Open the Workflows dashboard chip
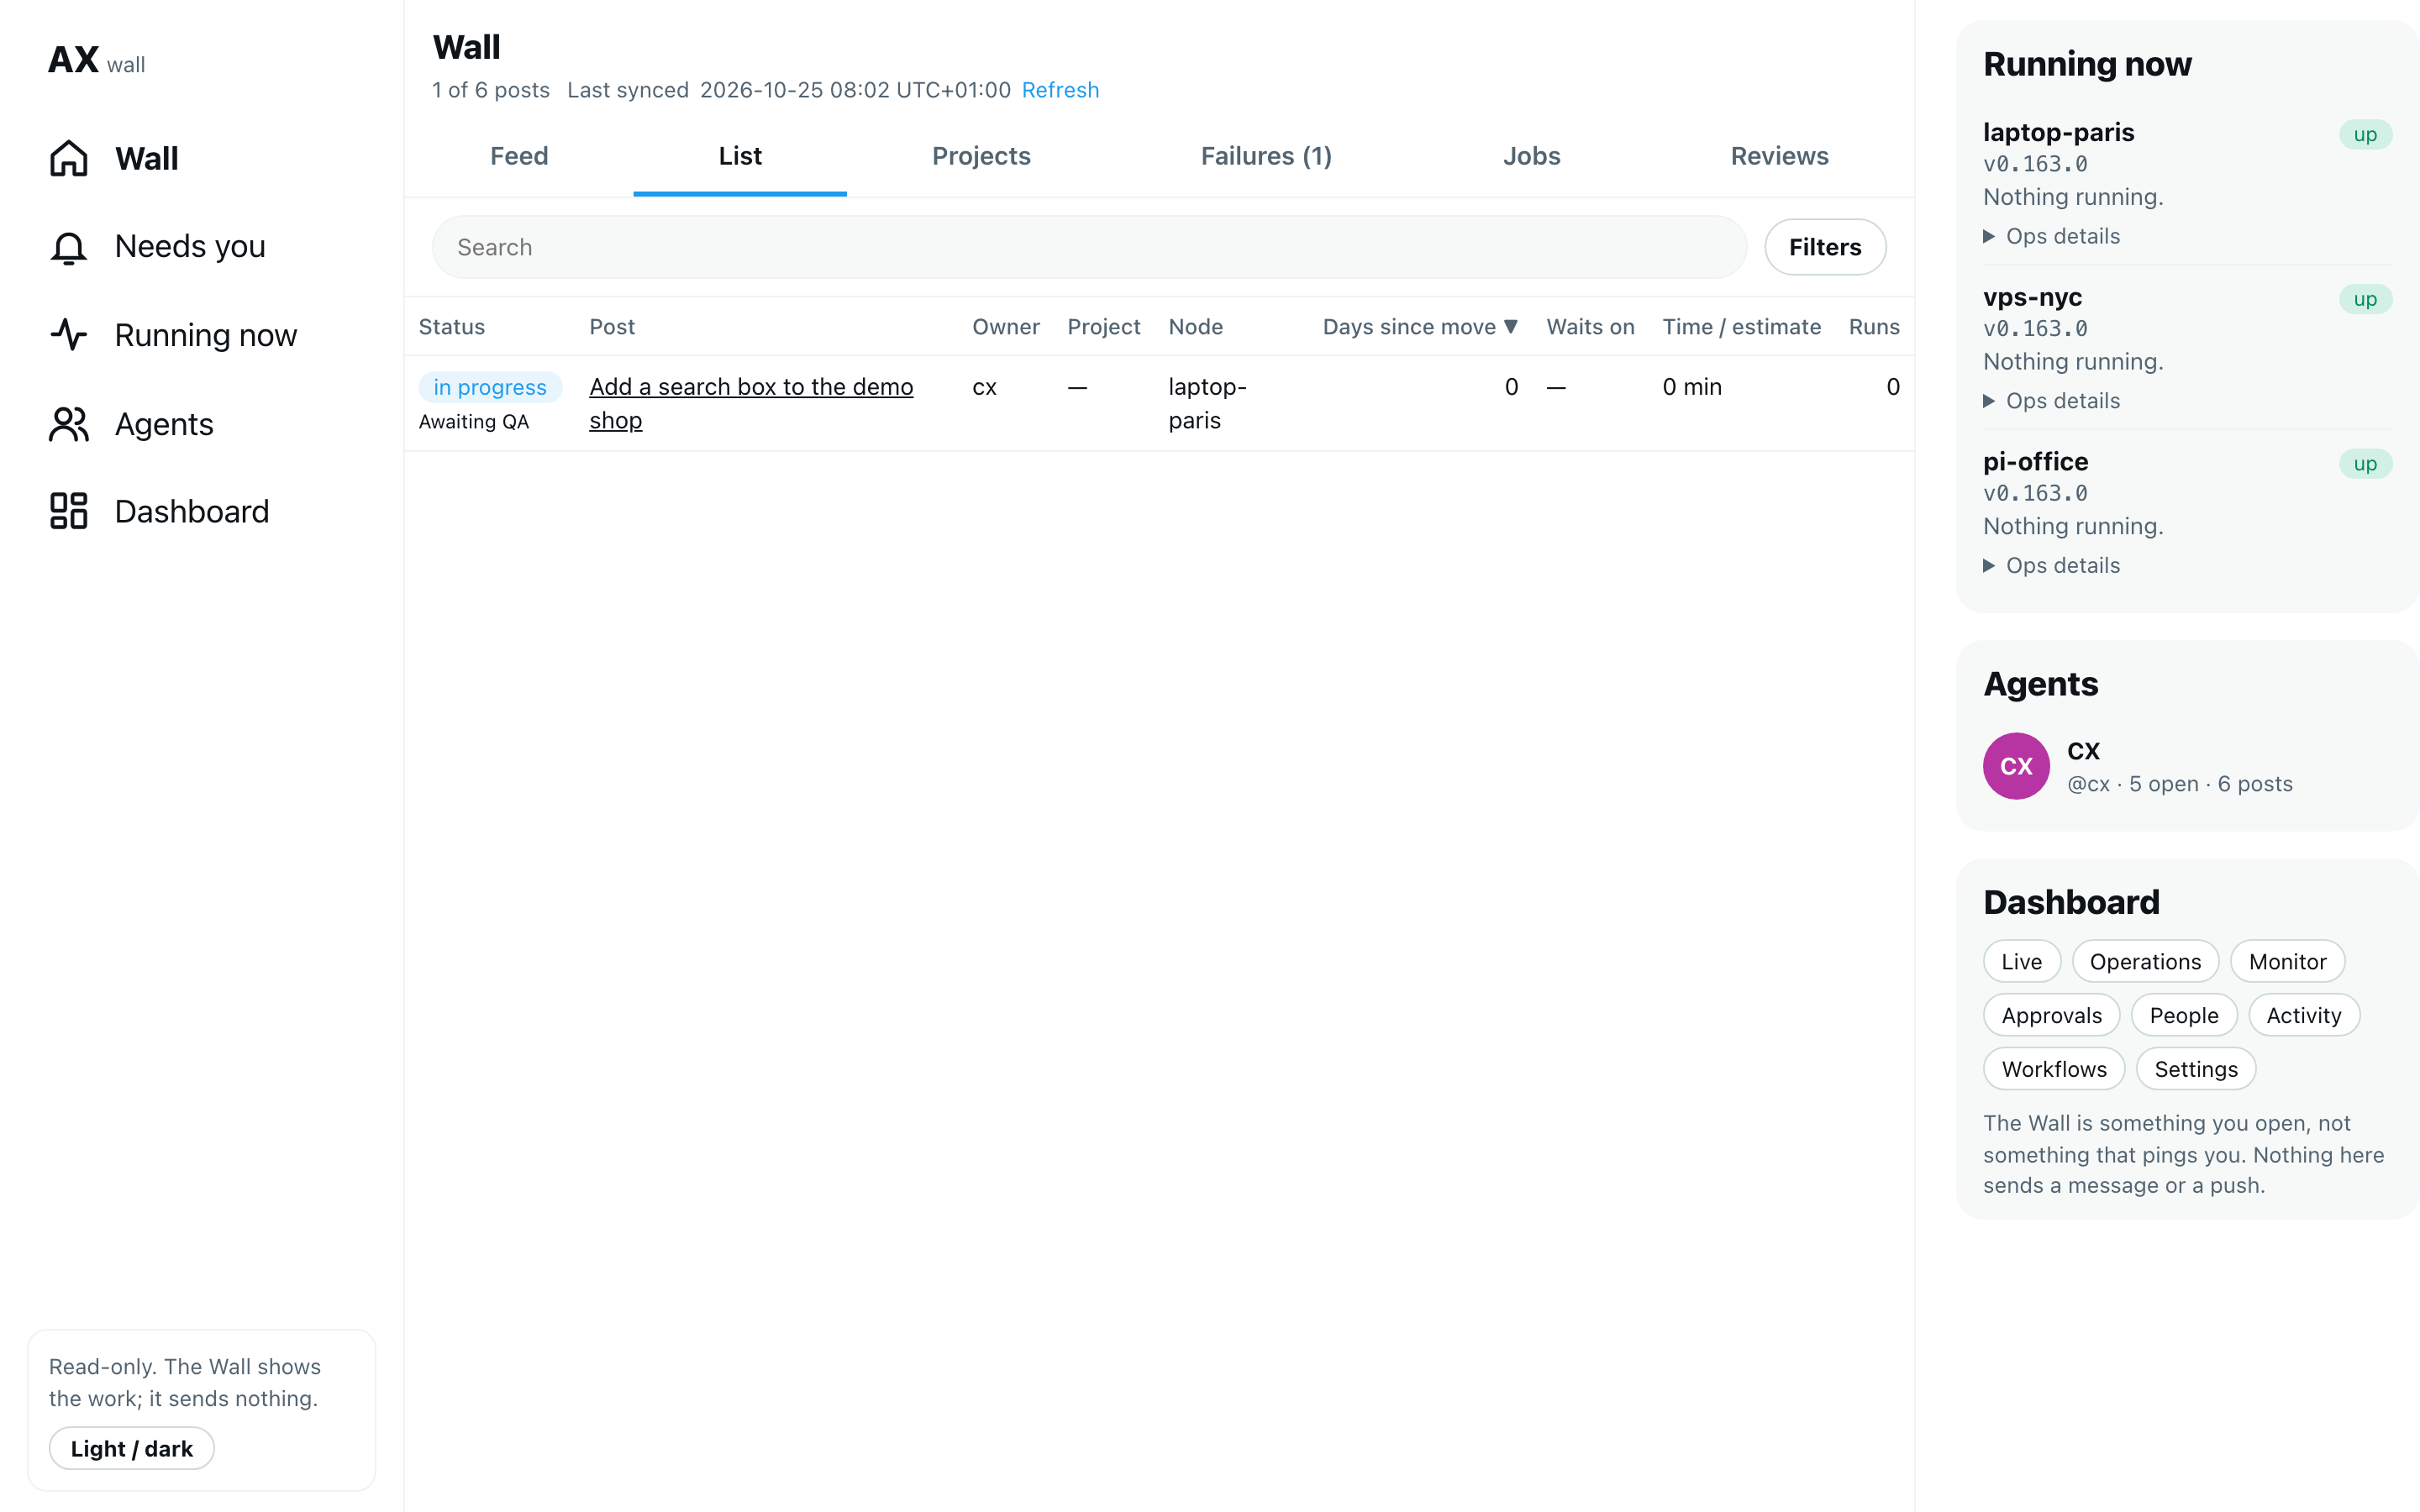The image size is (2420, 1512). (x=2054, y=1069)
